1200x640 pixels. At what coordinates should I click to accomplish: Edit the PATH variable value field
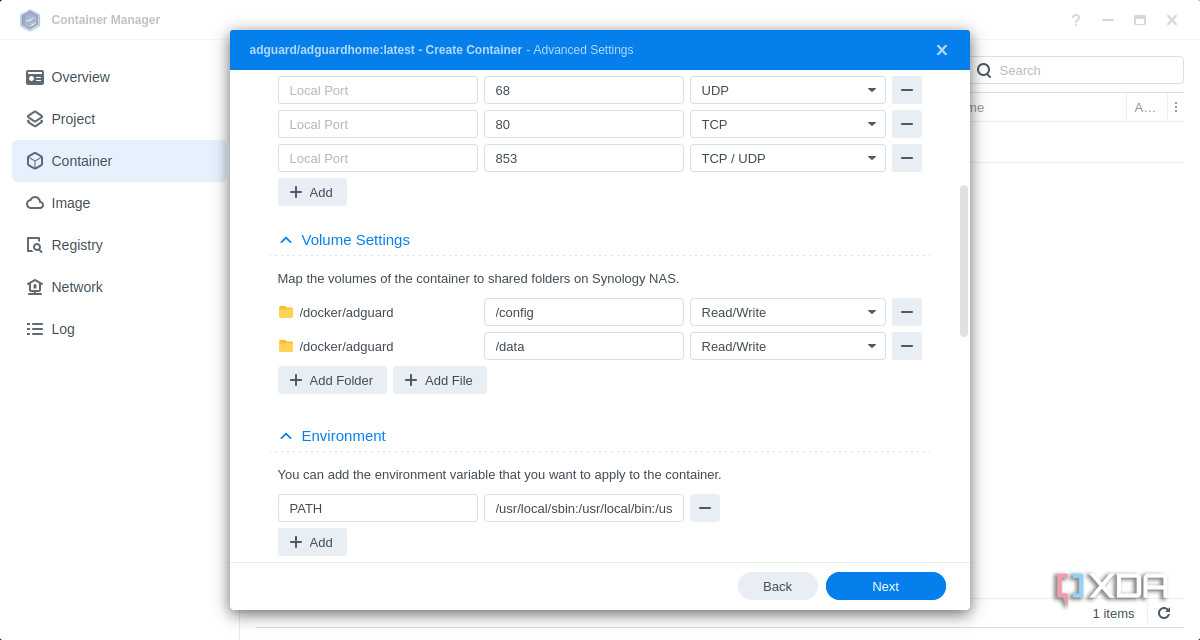584,508
